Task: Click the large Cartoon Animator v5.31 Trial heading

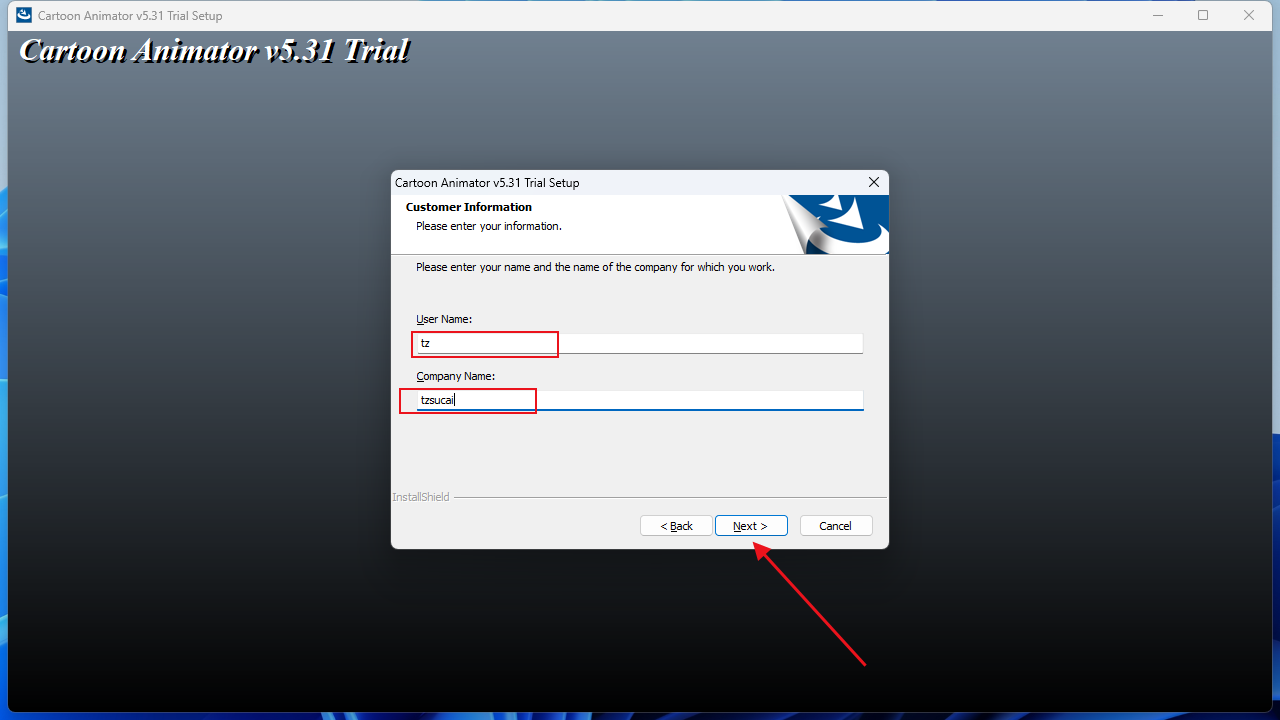Action: click(214, 50)
